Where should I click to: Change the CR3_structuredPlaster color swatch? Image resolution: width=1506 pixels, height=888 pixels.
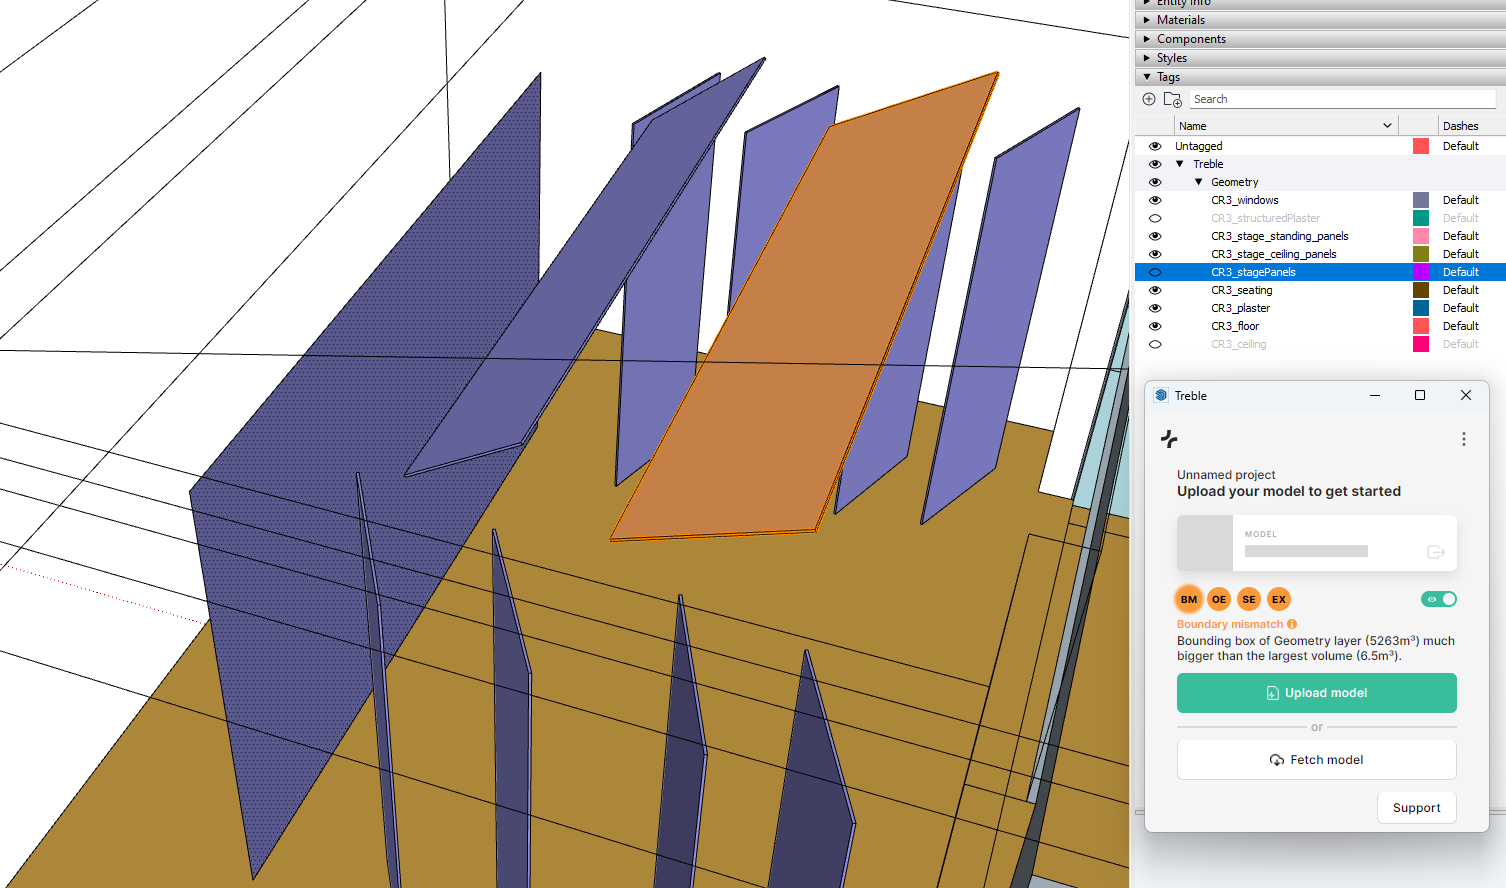click(x=1420, y=218)
